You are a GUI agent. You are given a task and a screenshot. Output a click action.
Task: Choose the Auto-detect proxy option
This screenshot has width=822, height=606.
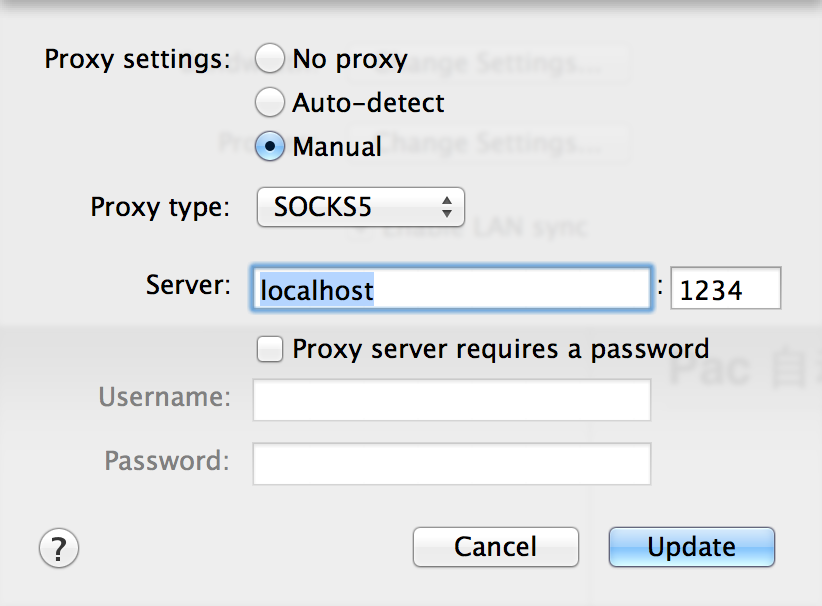click(270, 102)
